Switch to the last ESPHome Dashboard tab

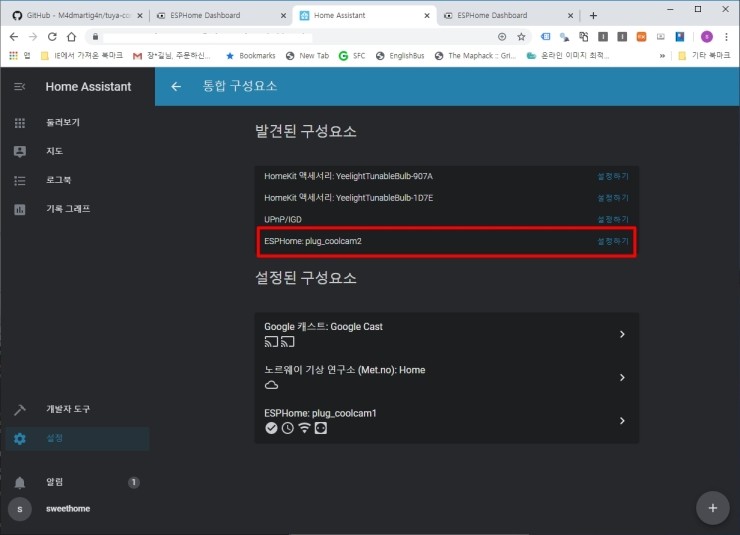point(509,16)
